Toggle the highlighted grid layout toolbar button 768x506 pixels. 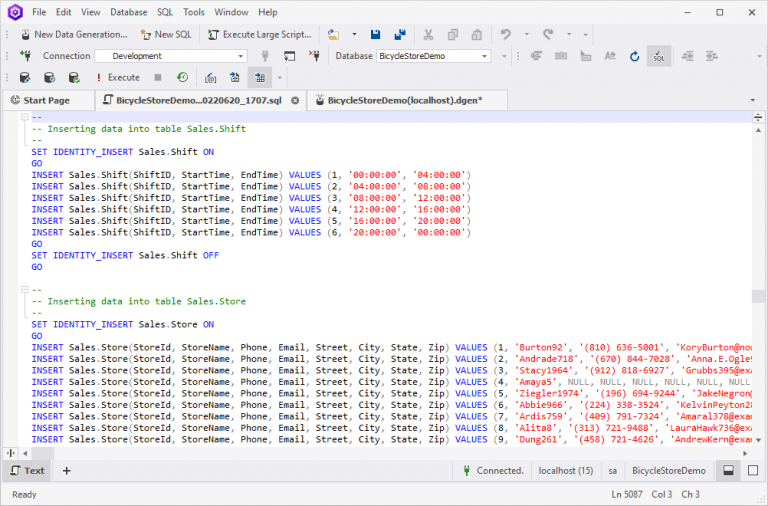click(260, 77)
